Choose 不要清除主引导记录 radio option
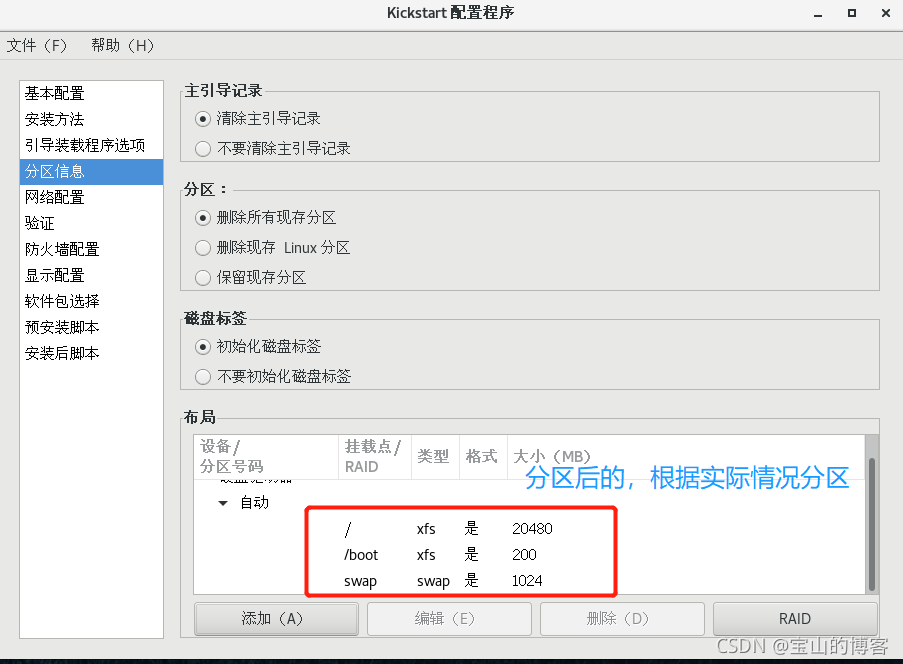The height and width of the screenshot is (664, 903). click(204, 149)
